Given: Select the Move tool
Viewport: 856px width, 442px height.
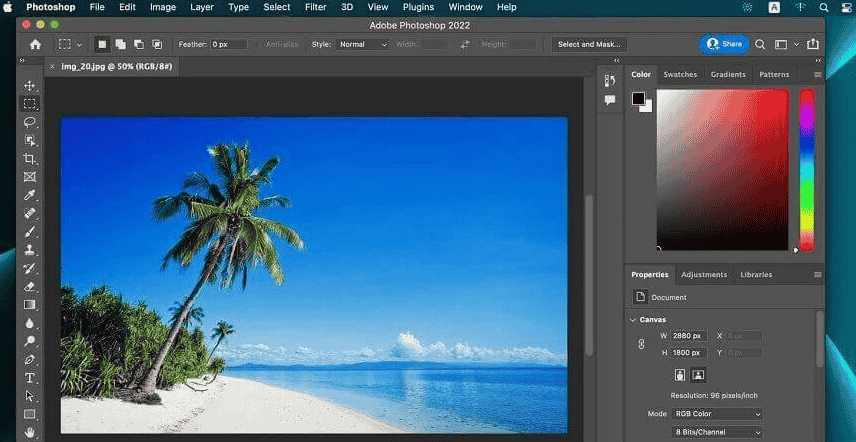Looking at the screenshot, I should point(30,86).
